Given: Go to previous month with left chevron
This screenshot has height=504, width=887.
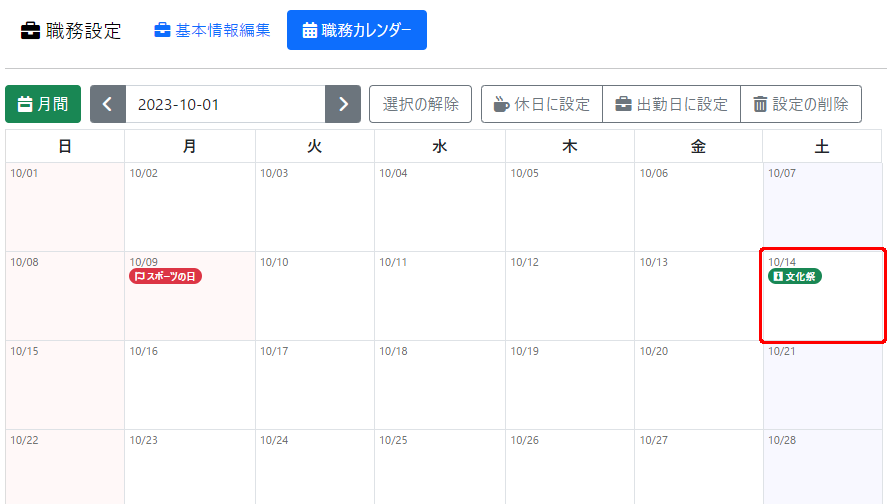Looking at the screenshot, I should (107, 104).
